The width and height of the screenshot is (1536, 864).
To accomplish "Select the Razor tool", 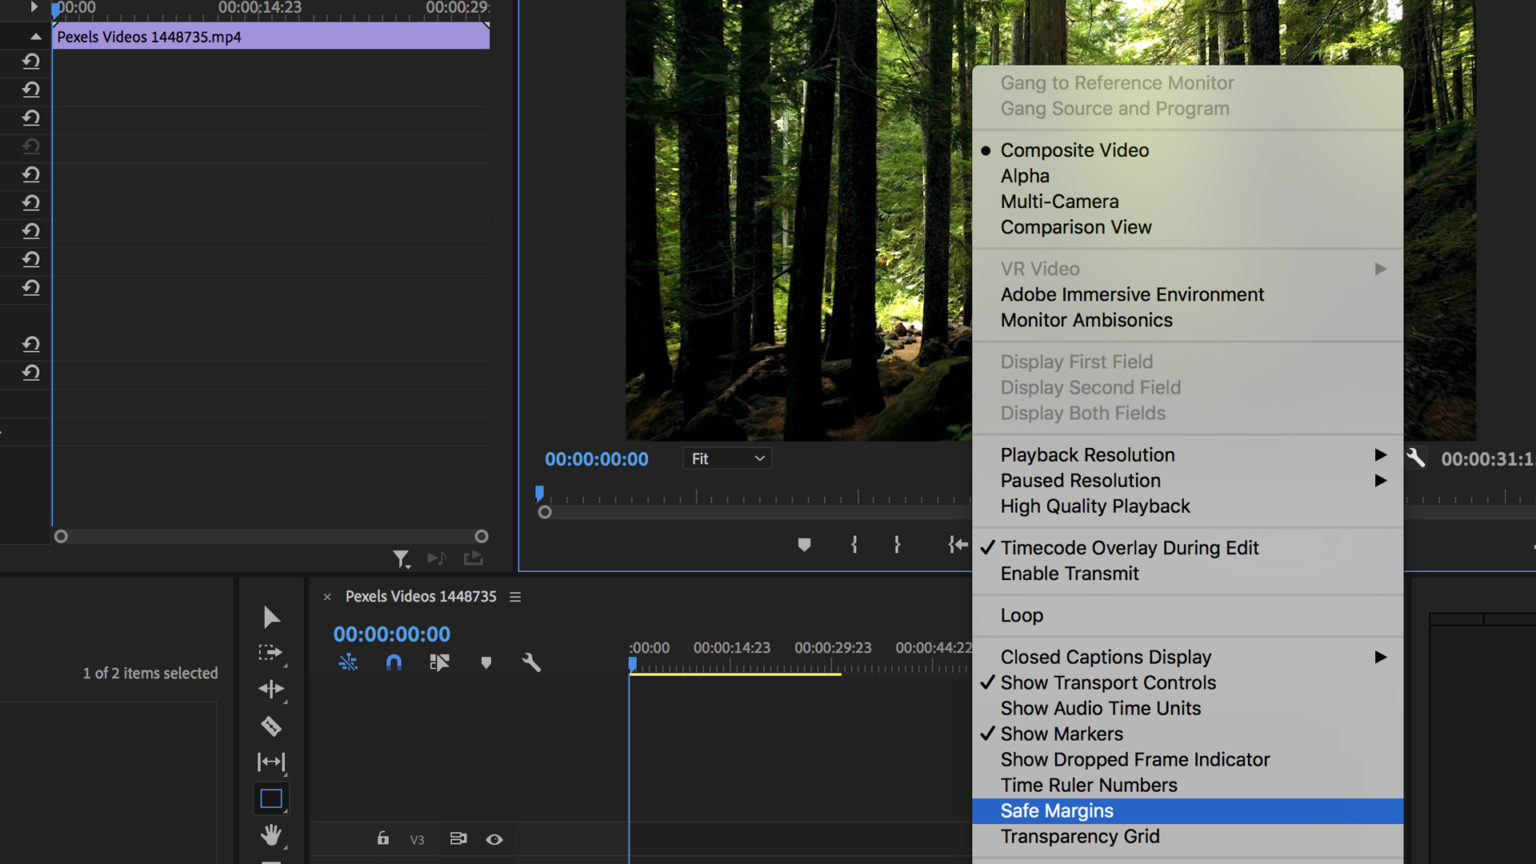I will pyautogui.click(x=270, y=726).
